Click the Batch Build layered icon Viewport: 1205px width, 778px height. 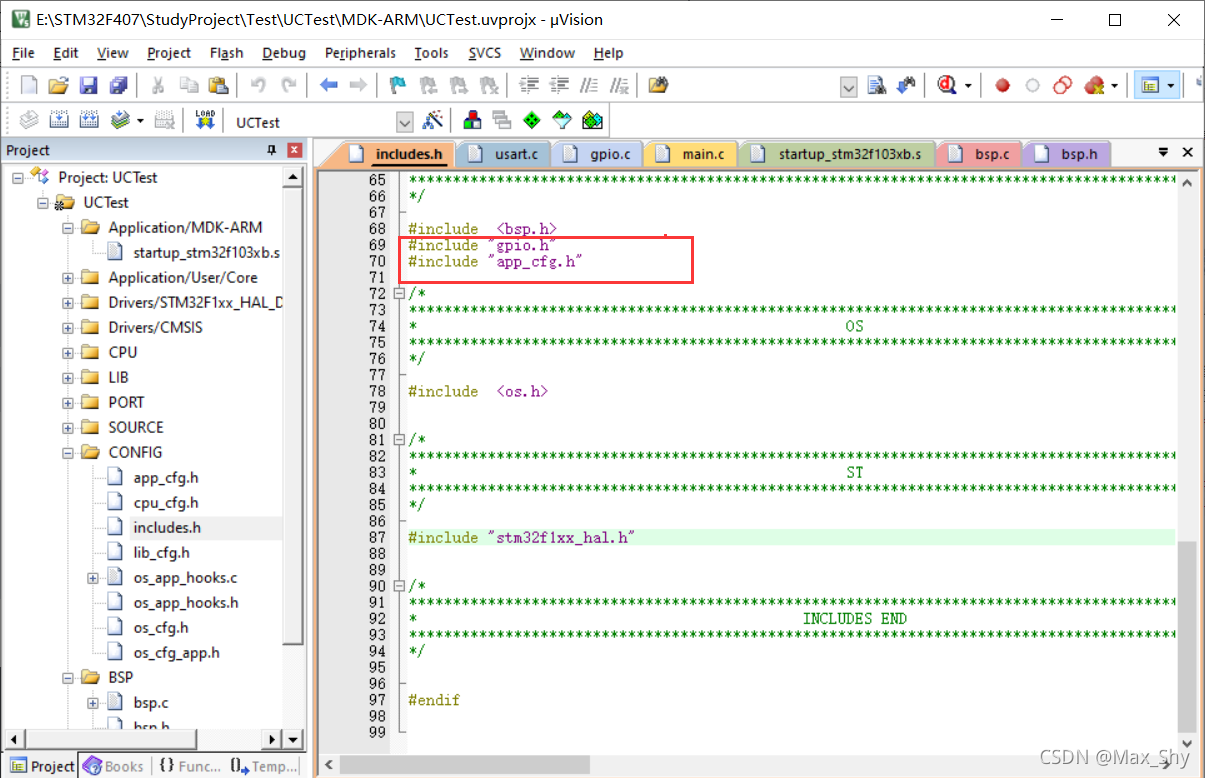click(x=120, y=121)
